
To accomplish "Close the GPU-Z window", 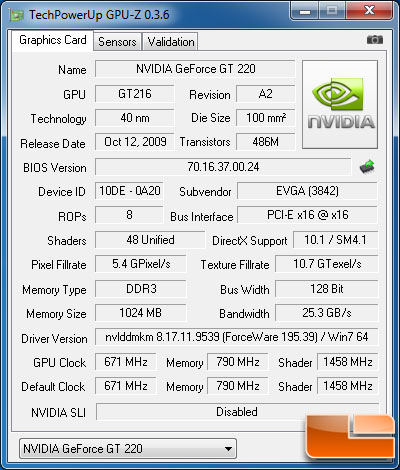I will coord(369,12).
